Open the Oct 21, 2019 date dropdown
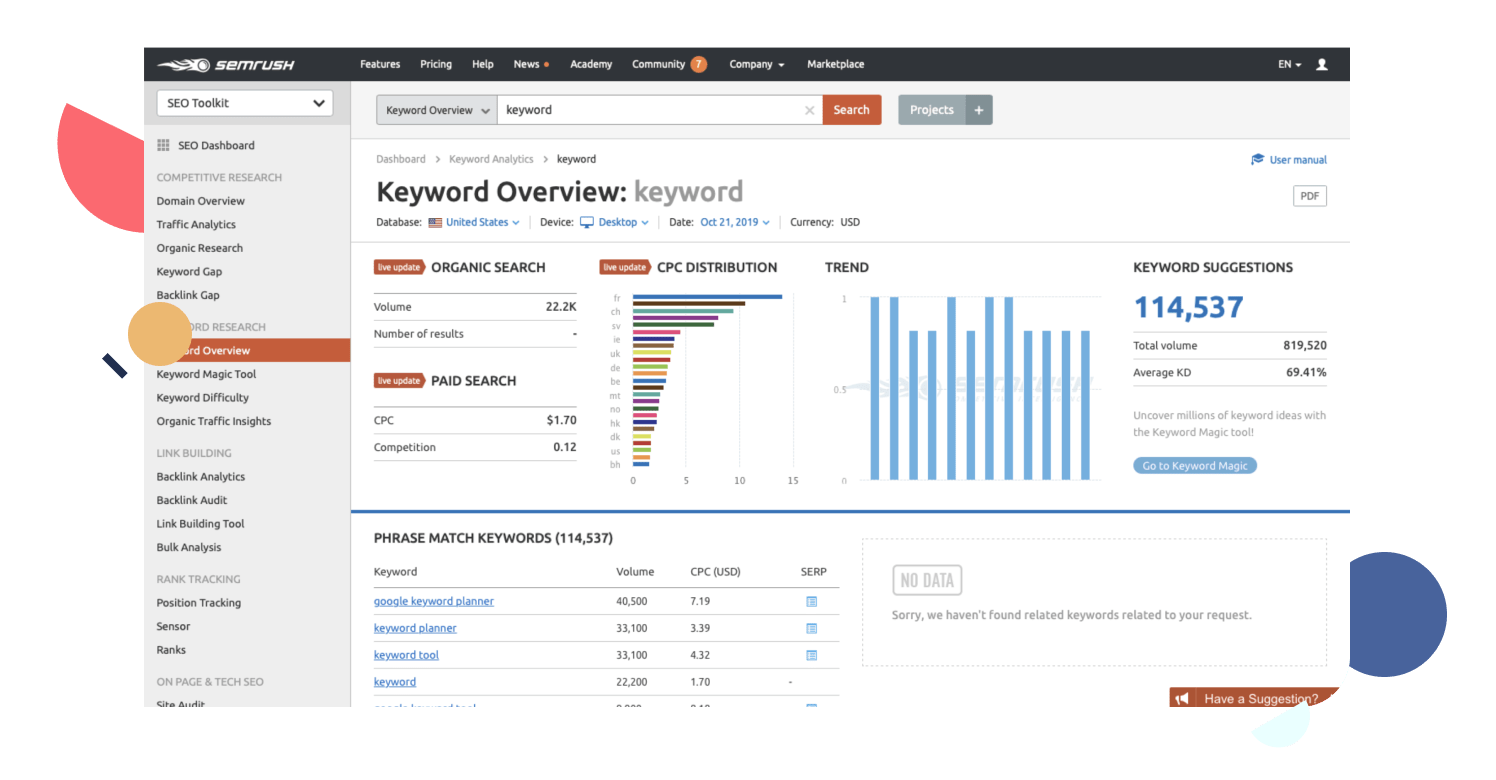1496x780 pixels. coord(735,223)
